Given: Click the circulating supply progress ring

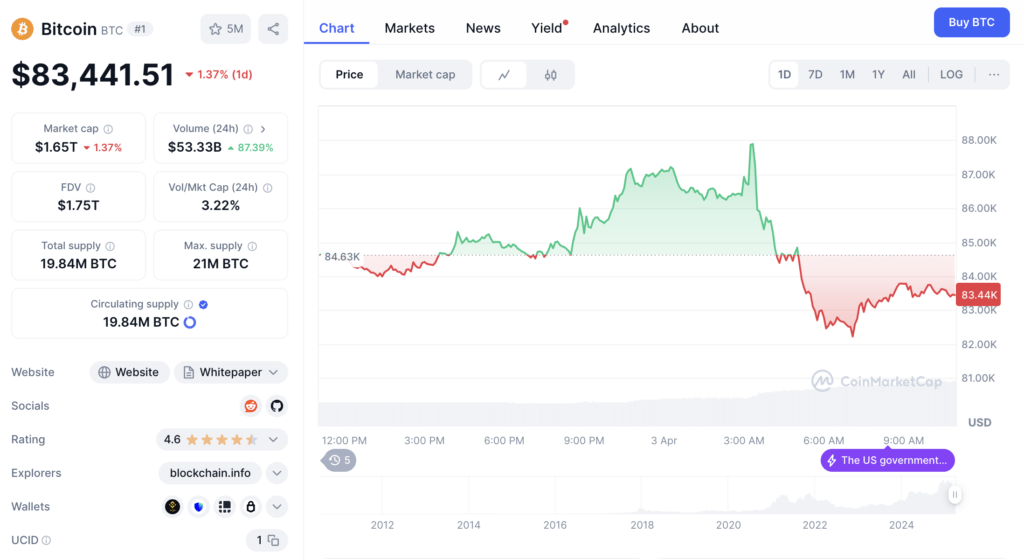Looking at the screenshot, I should click(x=190, y=322).
